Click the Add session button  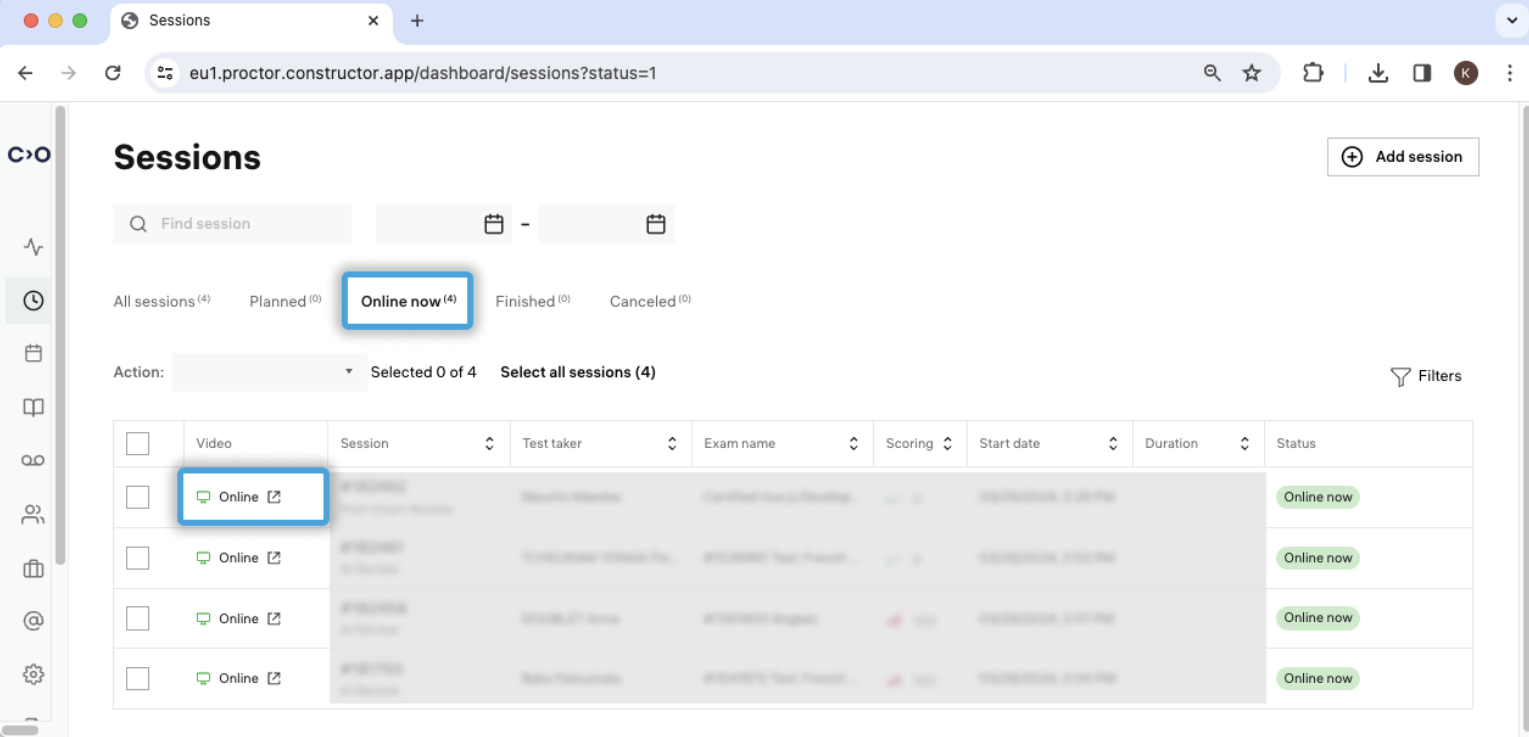click(1402, 157)
